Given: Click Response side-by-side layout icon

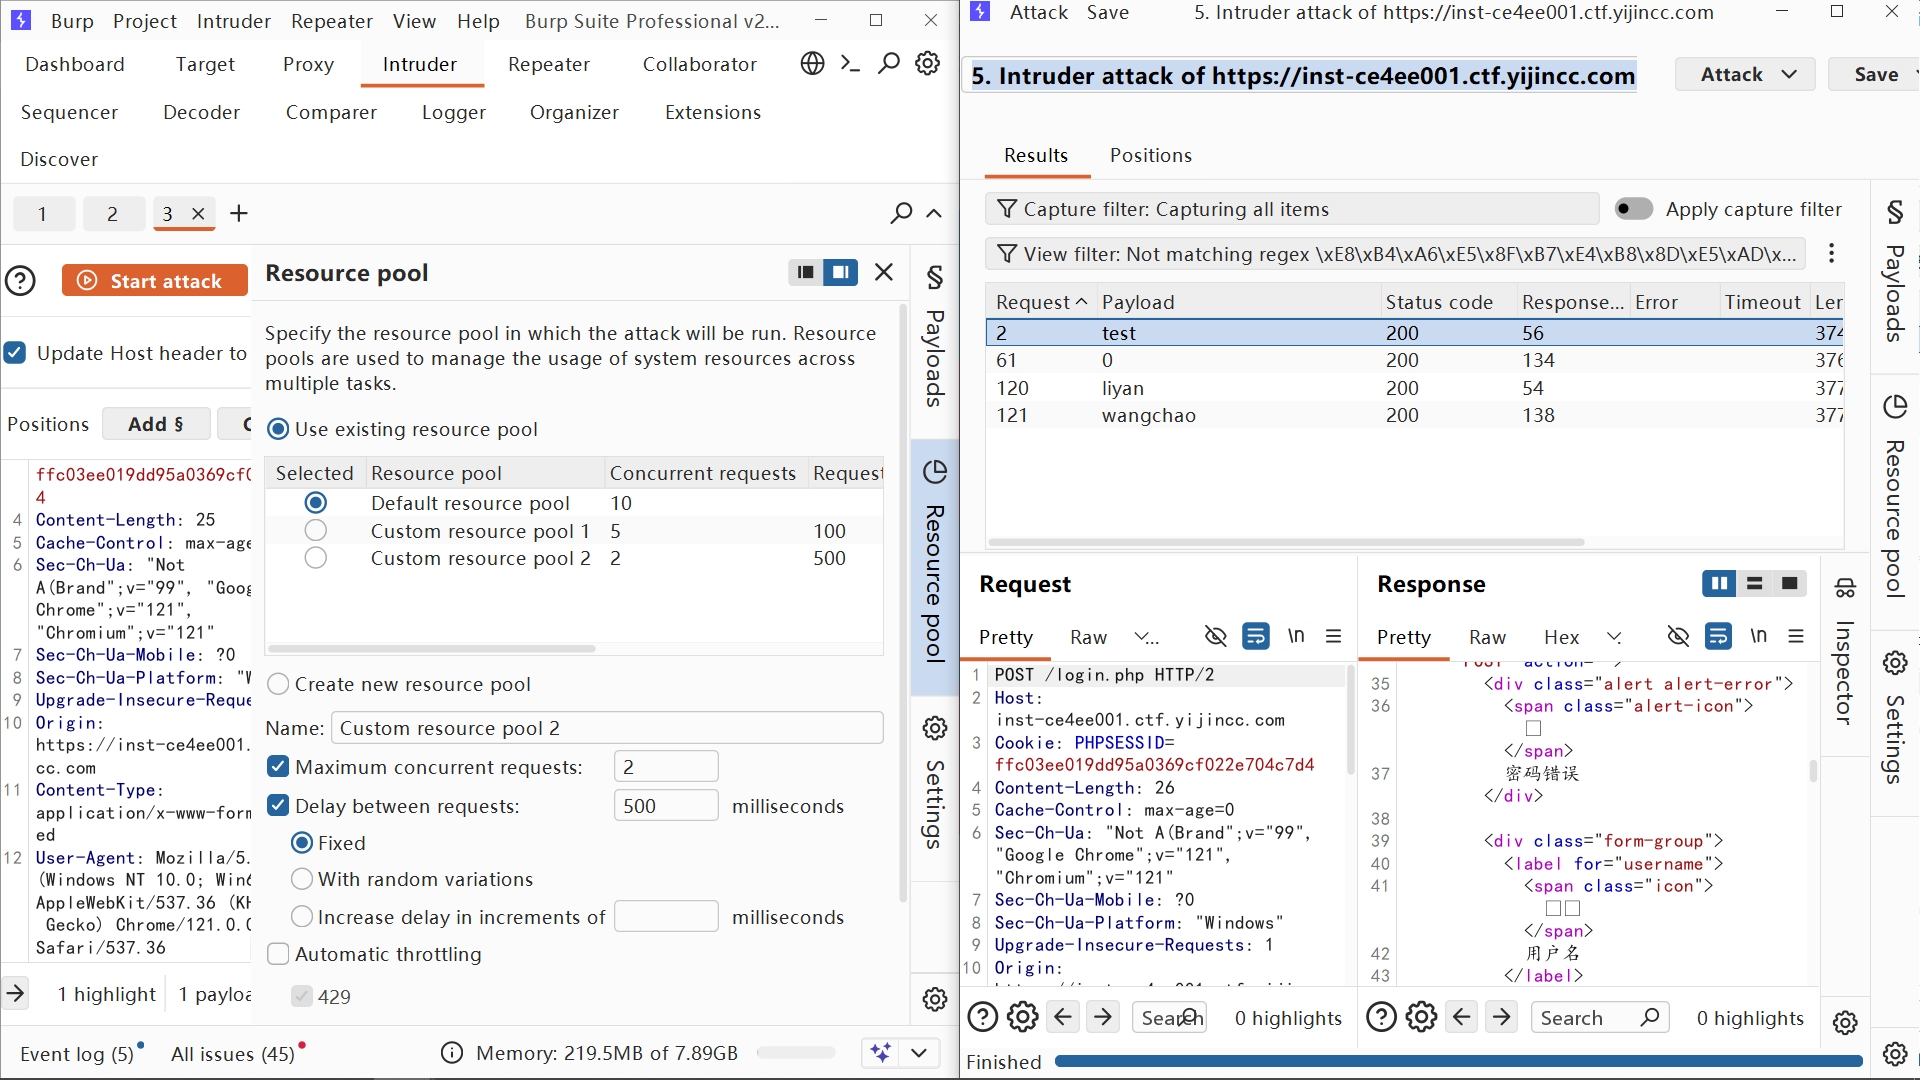Looking at the screenshot, I should pyautogui.click(x=1718, y=584).
